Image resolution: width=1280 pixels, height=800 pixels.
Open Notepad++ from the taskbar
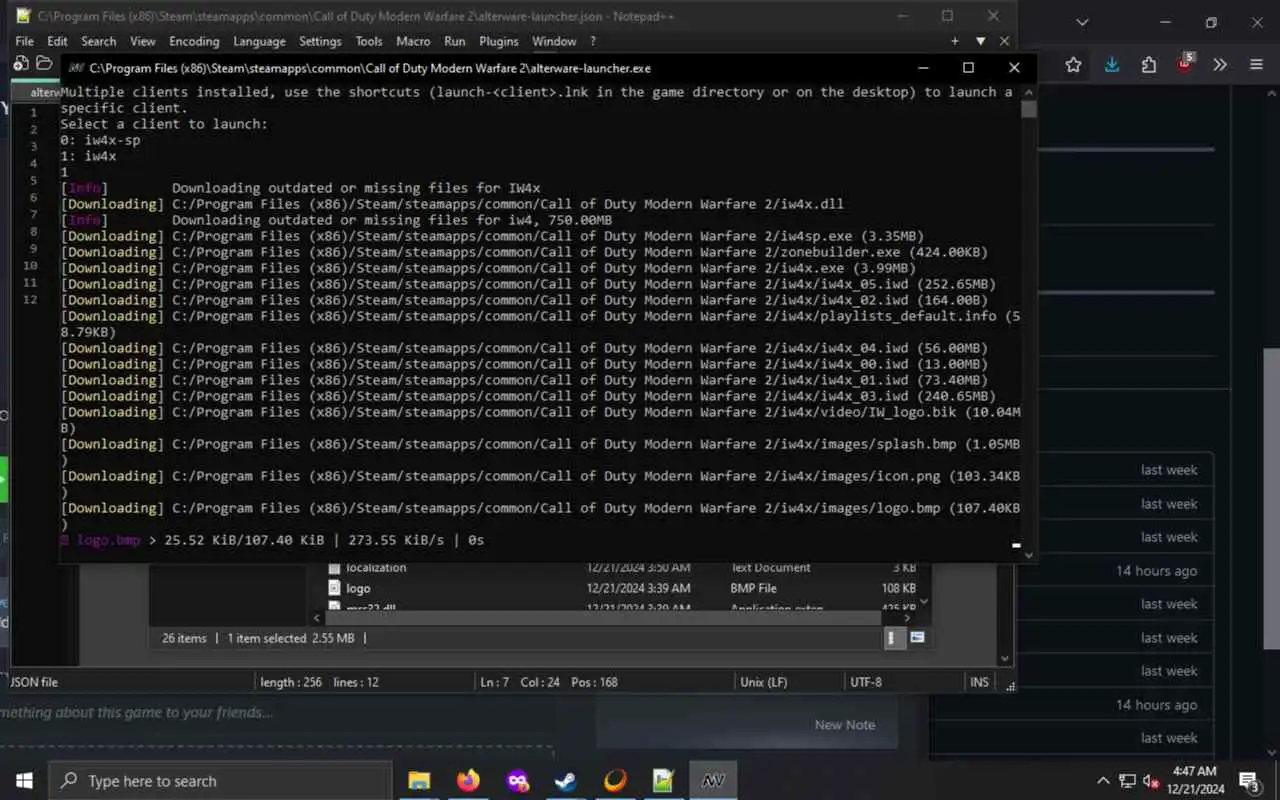pos(664,781)
